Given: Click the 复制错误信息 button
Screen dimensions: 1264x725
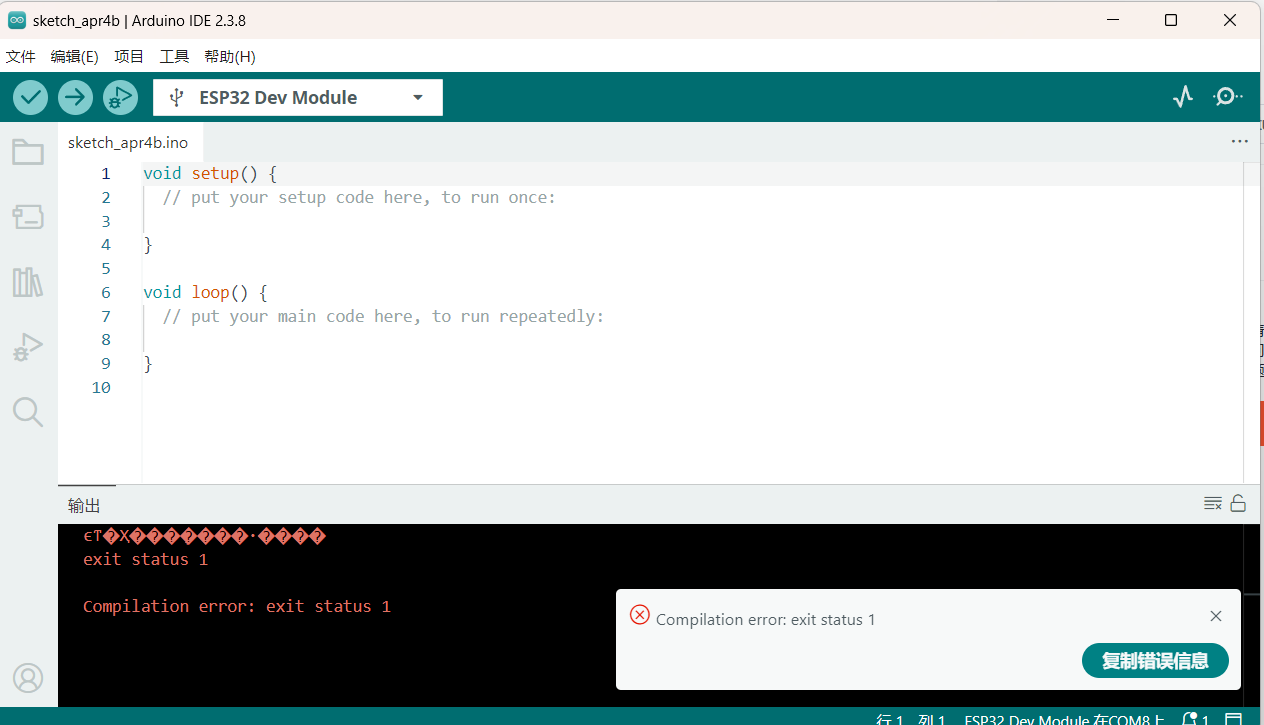Looking at the screenshot, I should tap(1155, 661).
